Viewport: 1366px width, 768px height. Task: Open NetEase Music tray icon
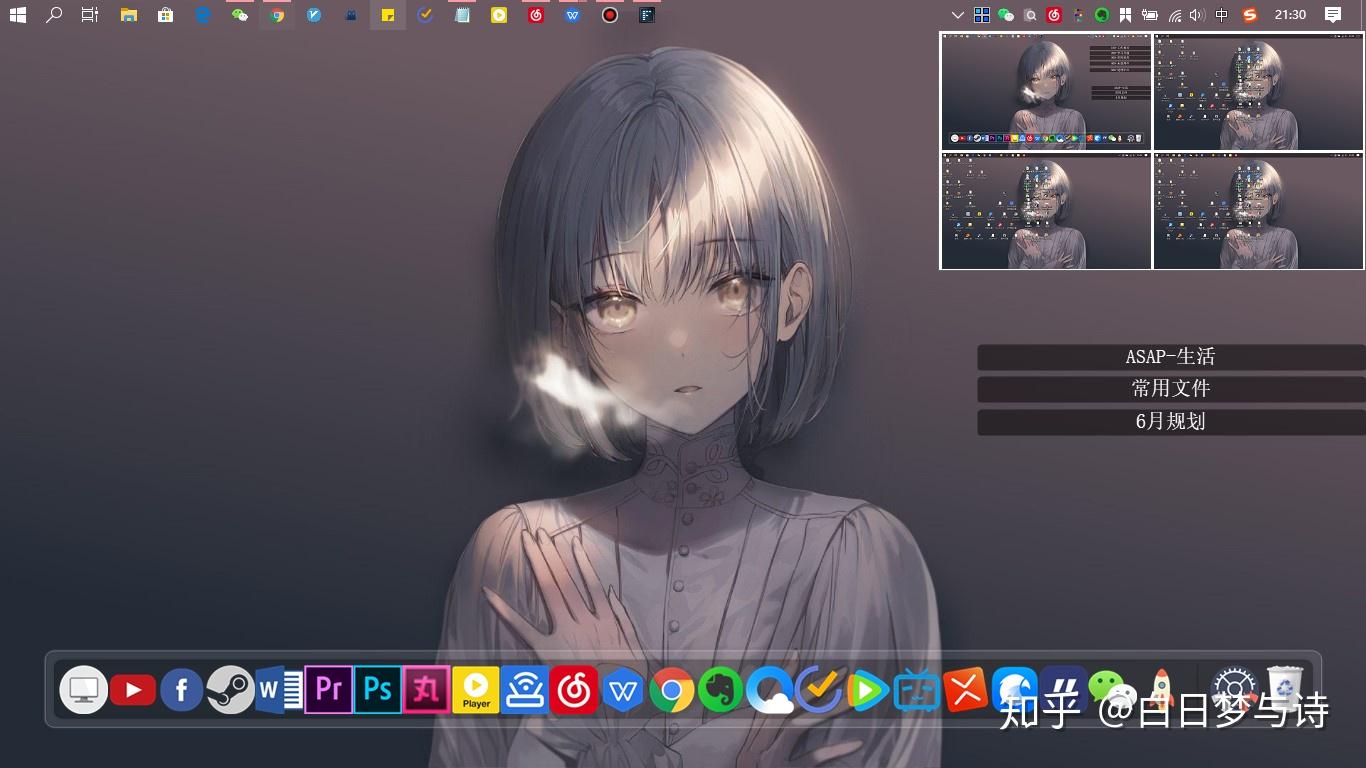(1054, 15)
